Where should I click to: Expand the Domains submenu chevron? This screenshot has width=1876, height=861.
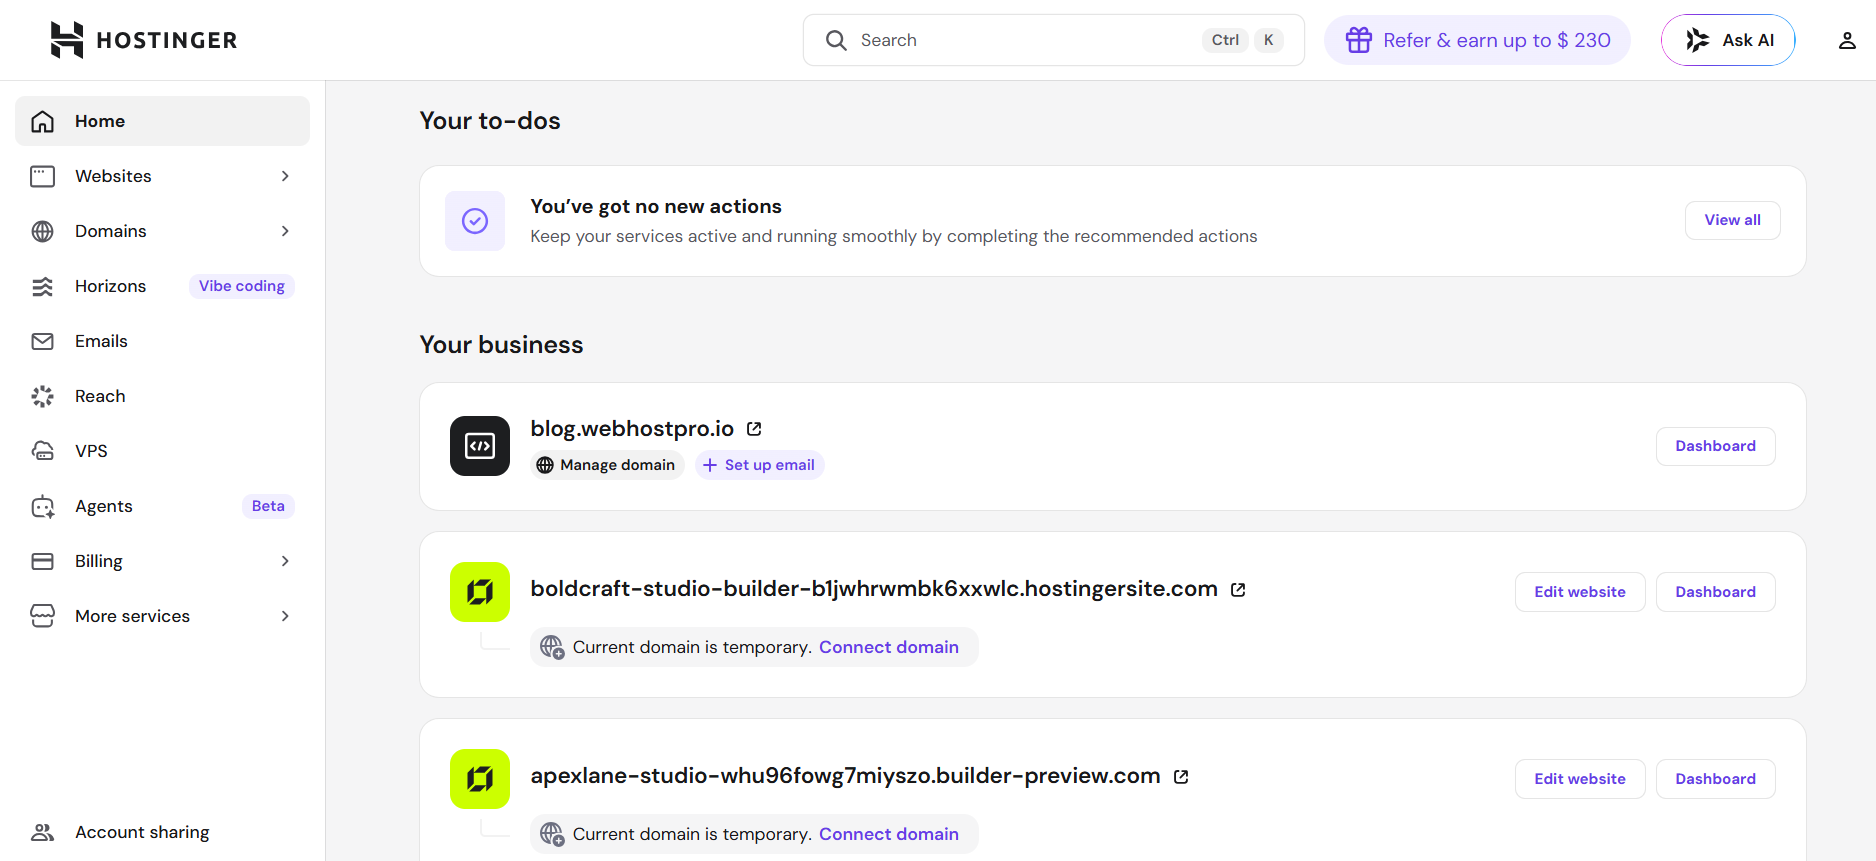[x=285, y=231]
